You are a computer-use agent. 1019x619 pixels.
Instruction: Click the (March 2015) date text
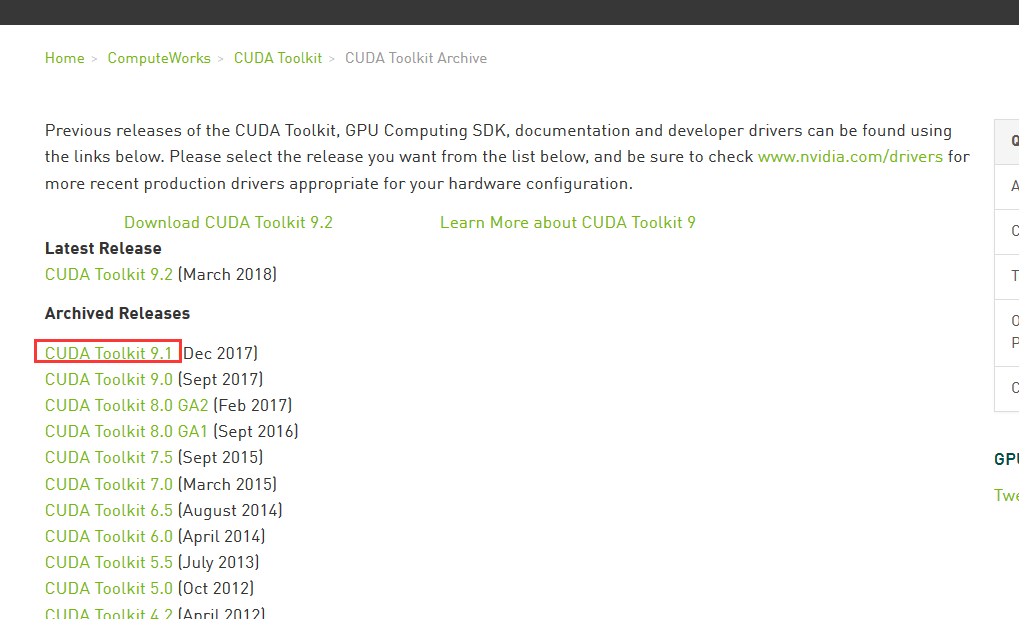click(227, 484)
